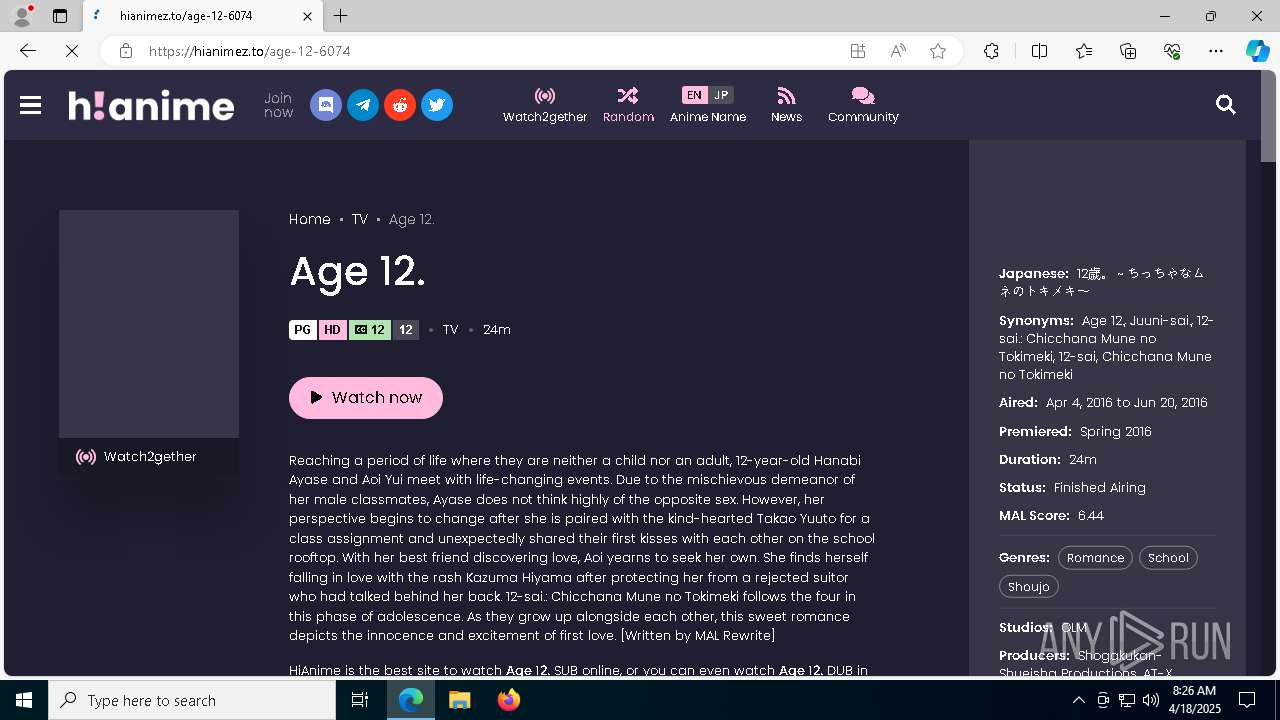Open Task View on the taskbar

click(x=360, y=700)
